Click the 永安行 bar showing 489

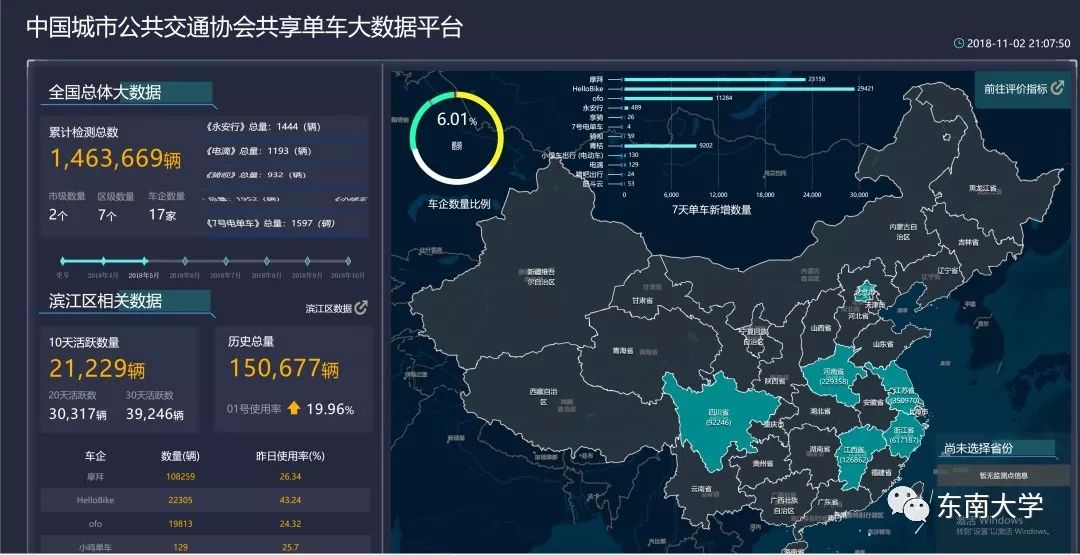click(625, 108)
